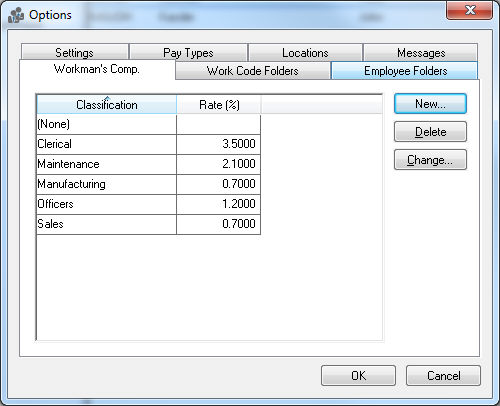Screen dimensions: 500x406
Task: Select the Officers classification row
Action: tap(148, 204)
